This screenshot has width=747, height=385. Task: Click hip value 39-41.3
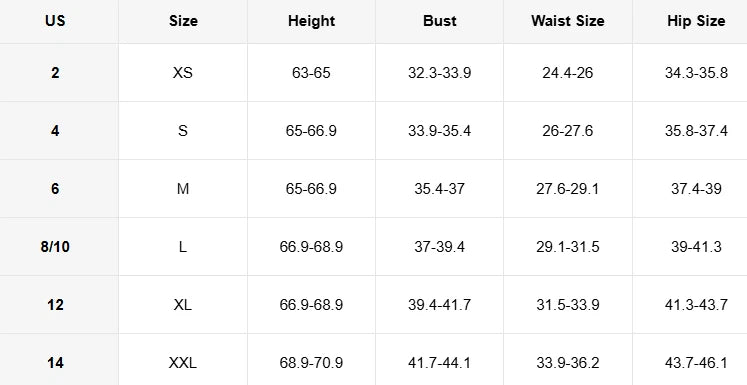(x=696, y=247)
